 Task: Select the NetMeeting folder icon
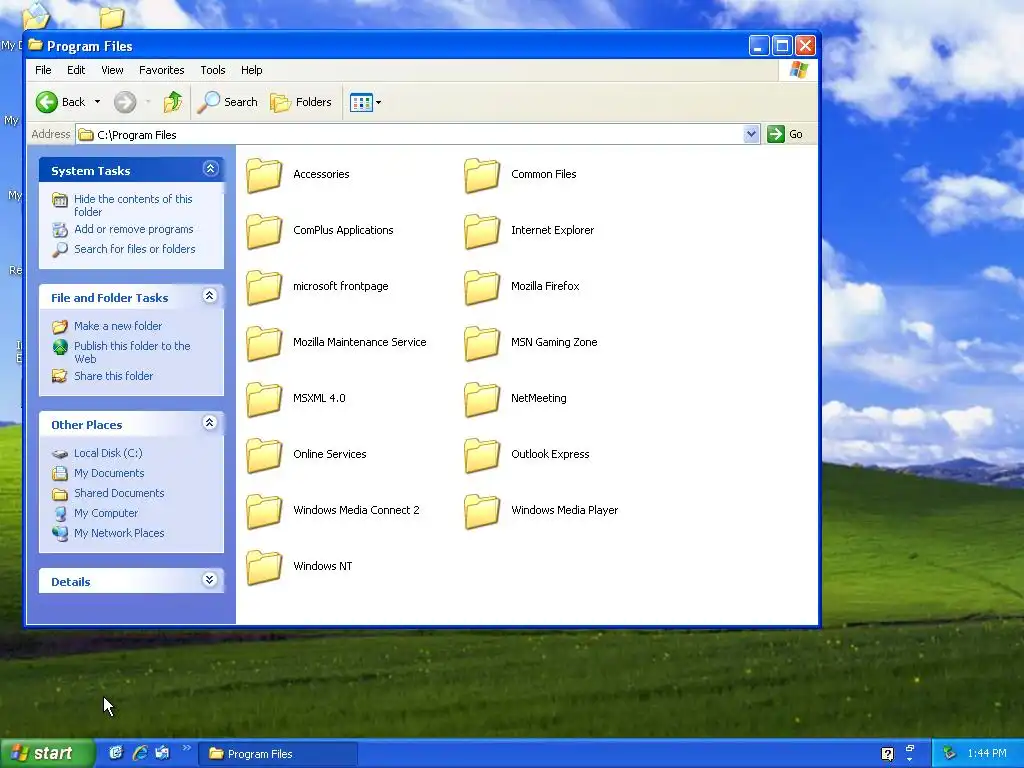(x=482, y=399)
